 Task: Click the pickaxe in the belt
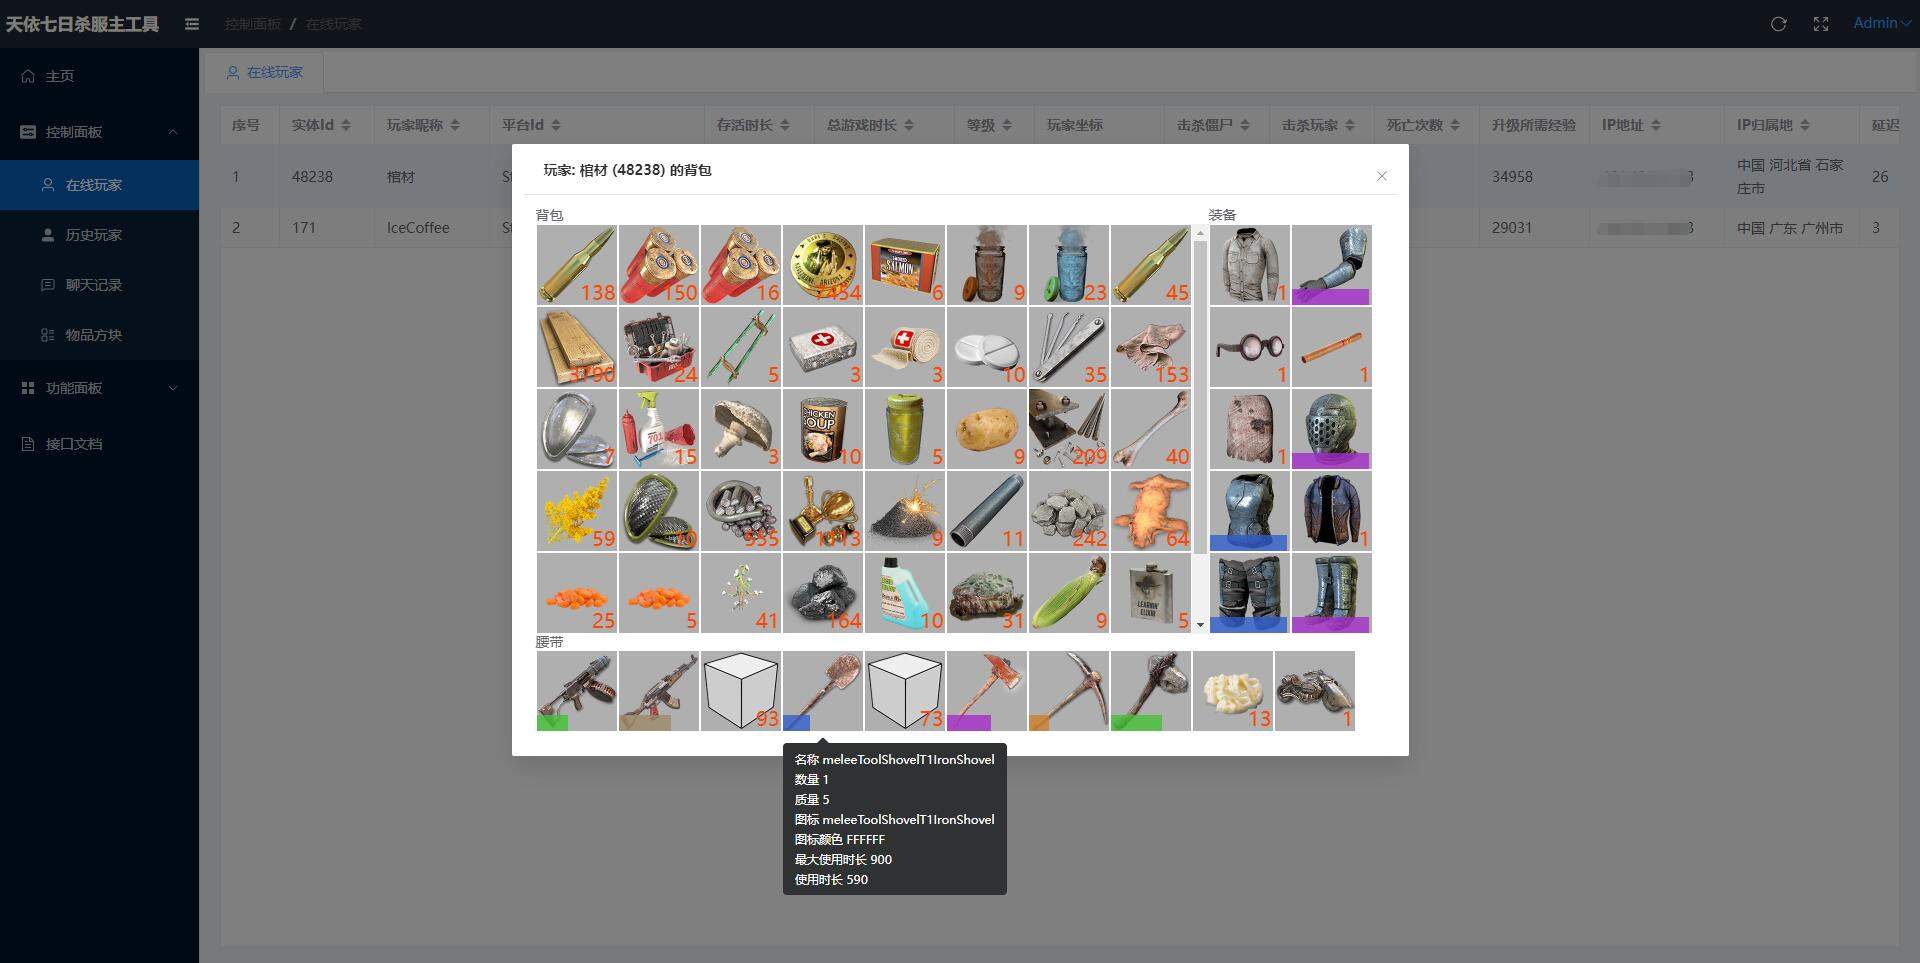coord(1069,691)
